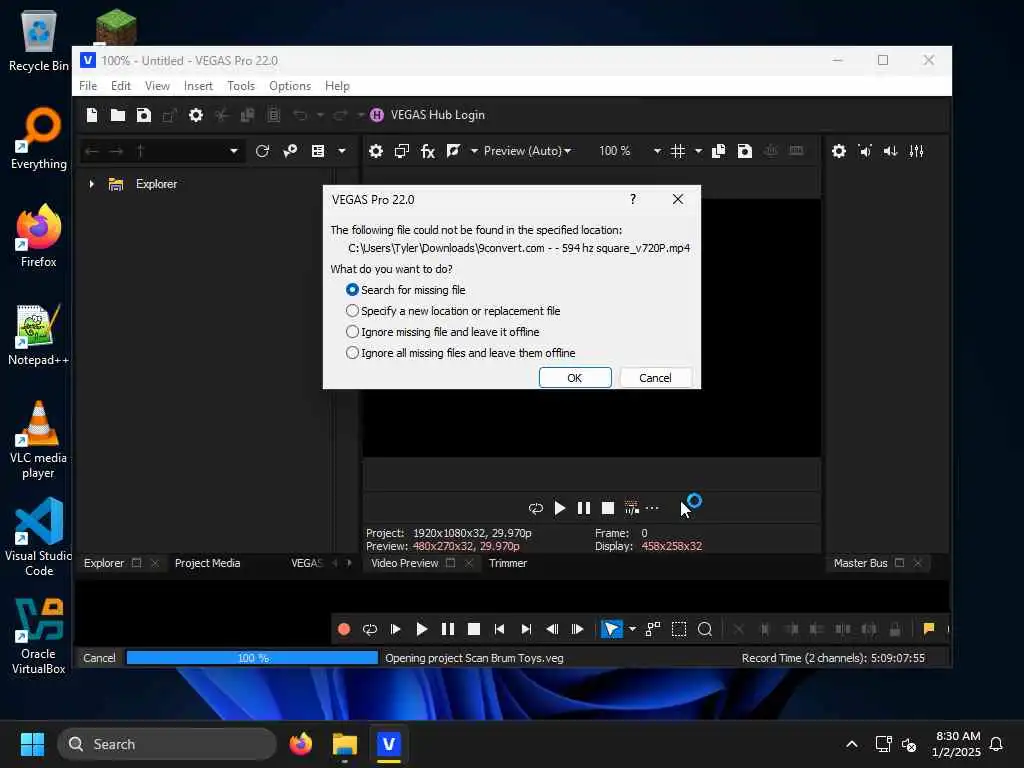Select the Envelope Edit tool
Viewport: 1024px width, 768px height.
653,629
